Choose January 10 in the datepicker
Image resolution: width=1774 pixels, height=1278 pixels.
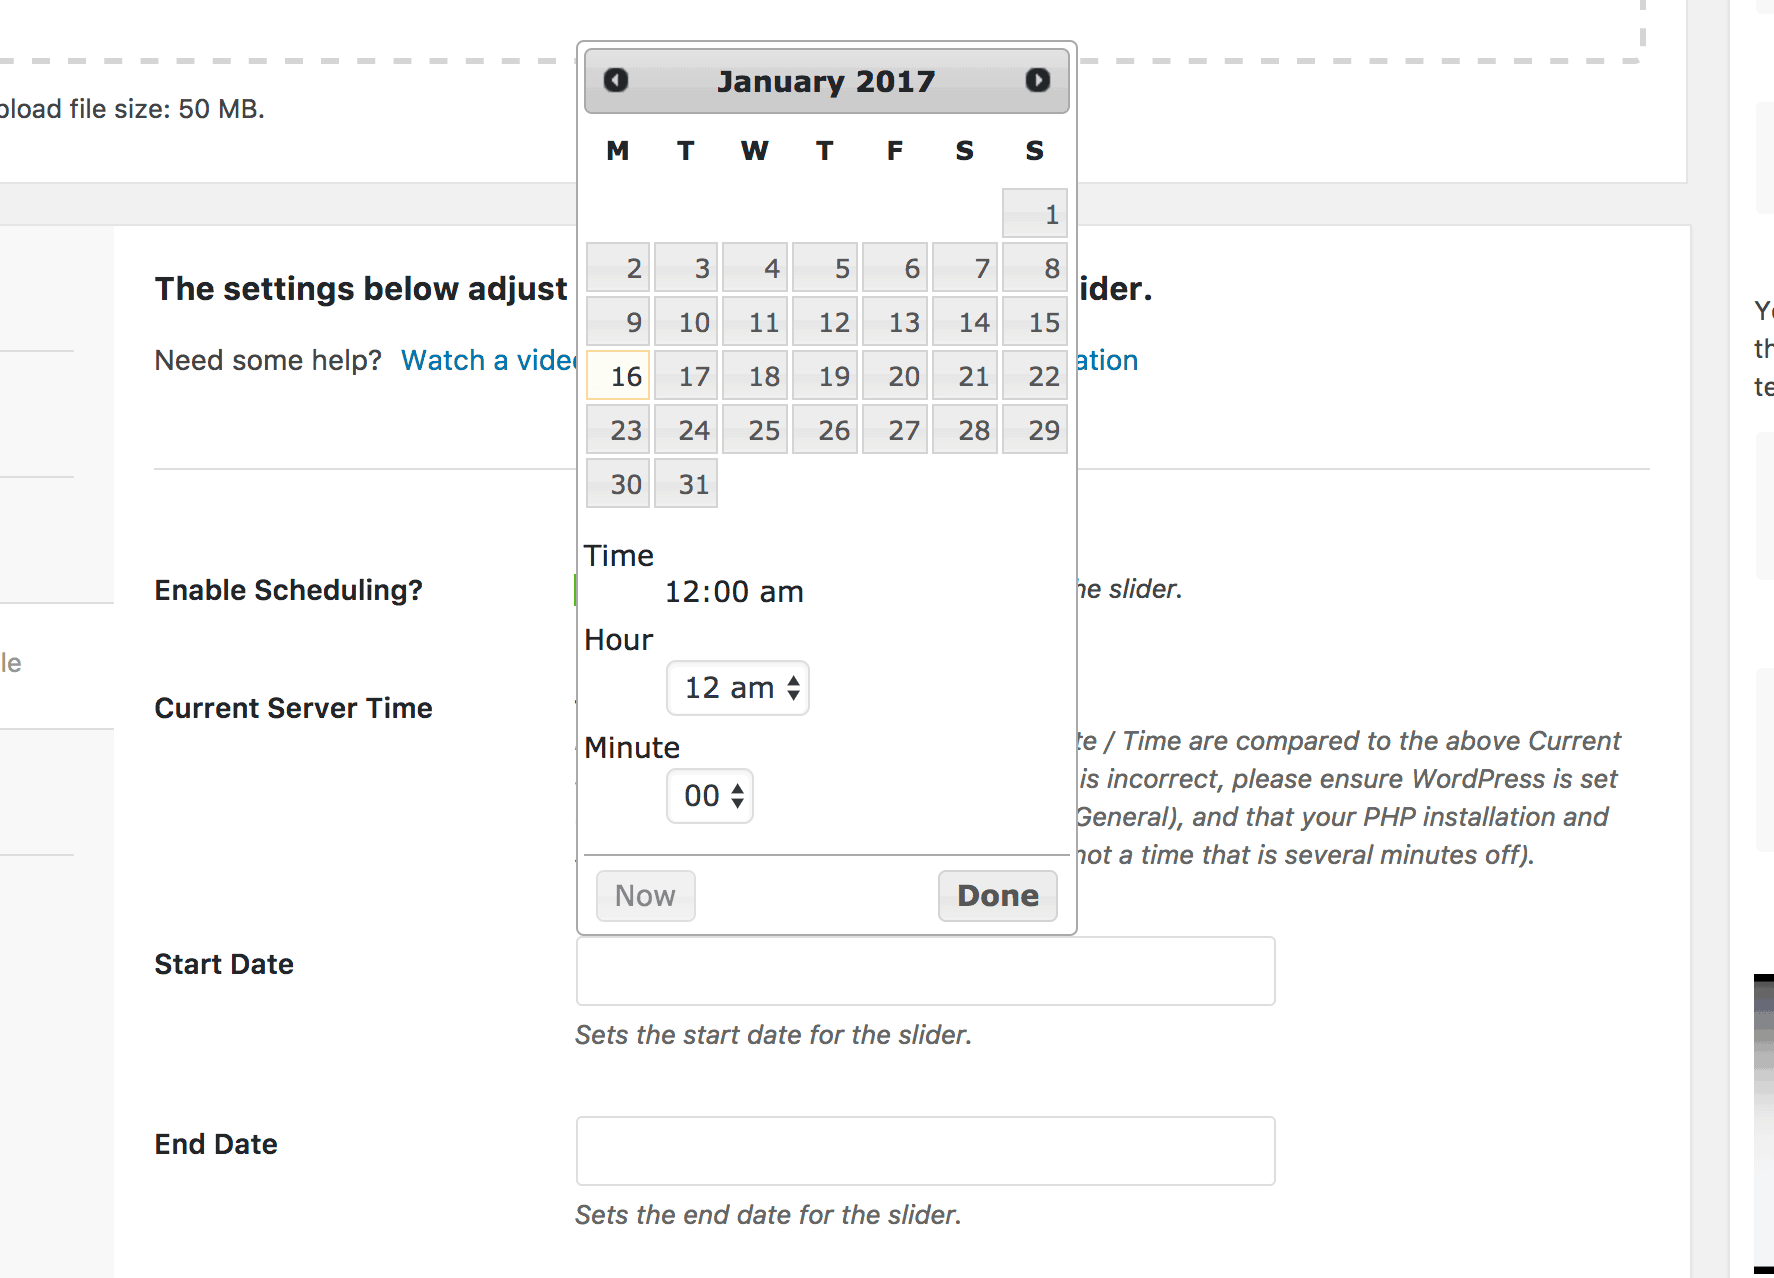tap(687, 322)
